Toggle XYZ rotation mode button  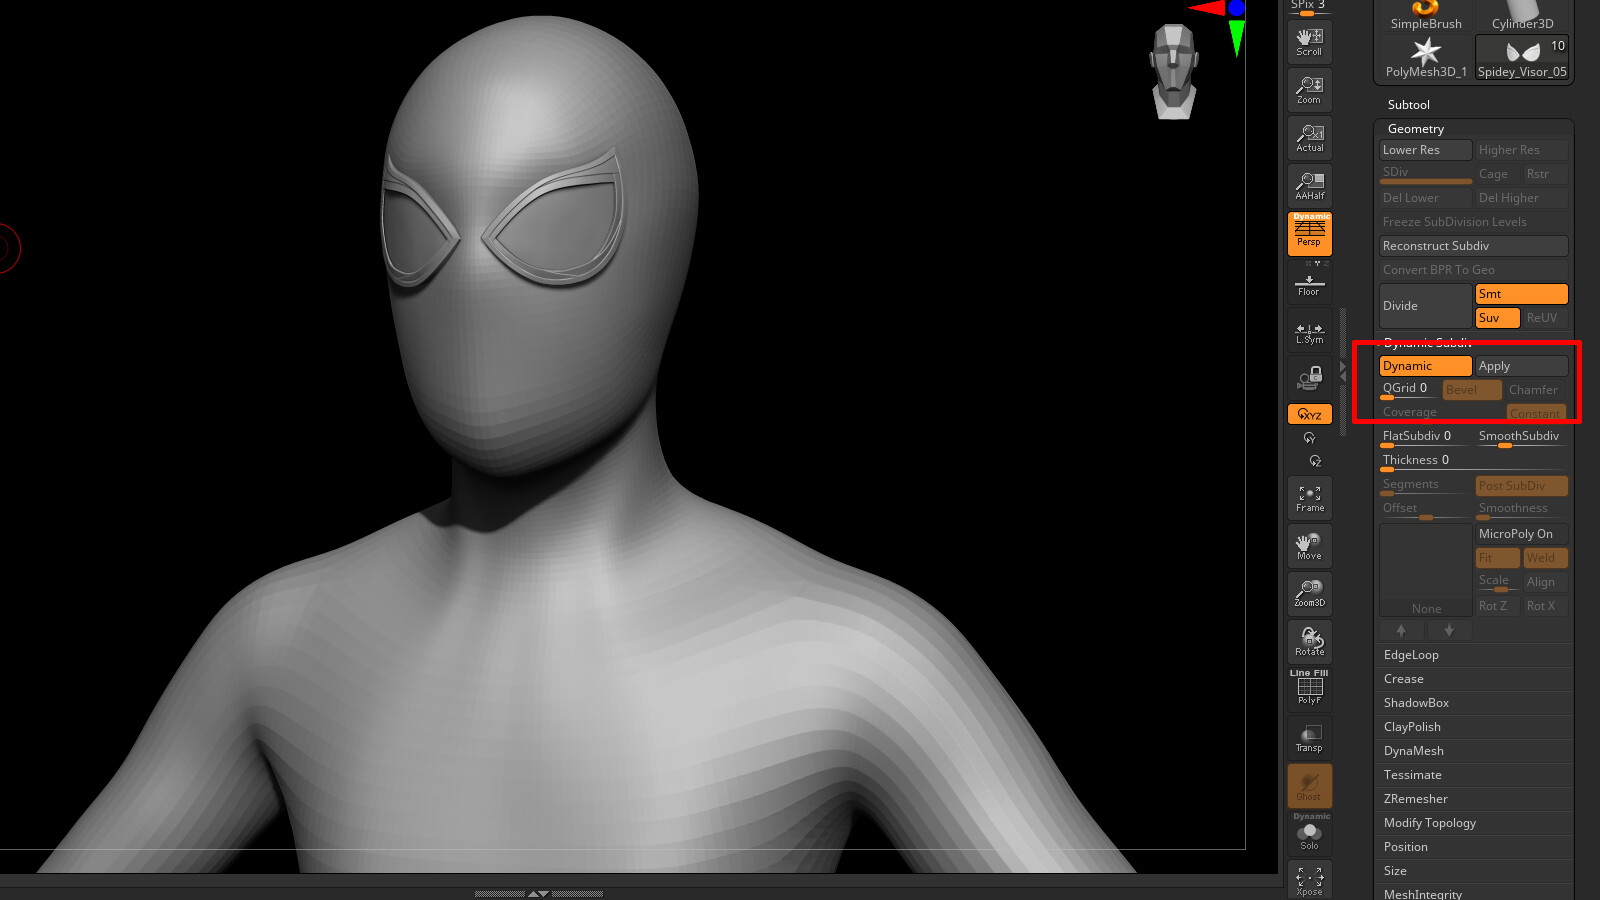click(x=1309, y=414)
